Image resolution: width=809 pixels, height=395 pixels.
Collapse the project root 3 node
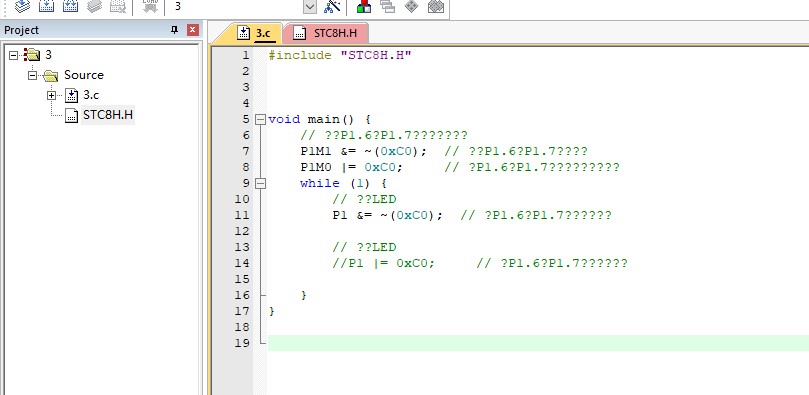[13, 55]
